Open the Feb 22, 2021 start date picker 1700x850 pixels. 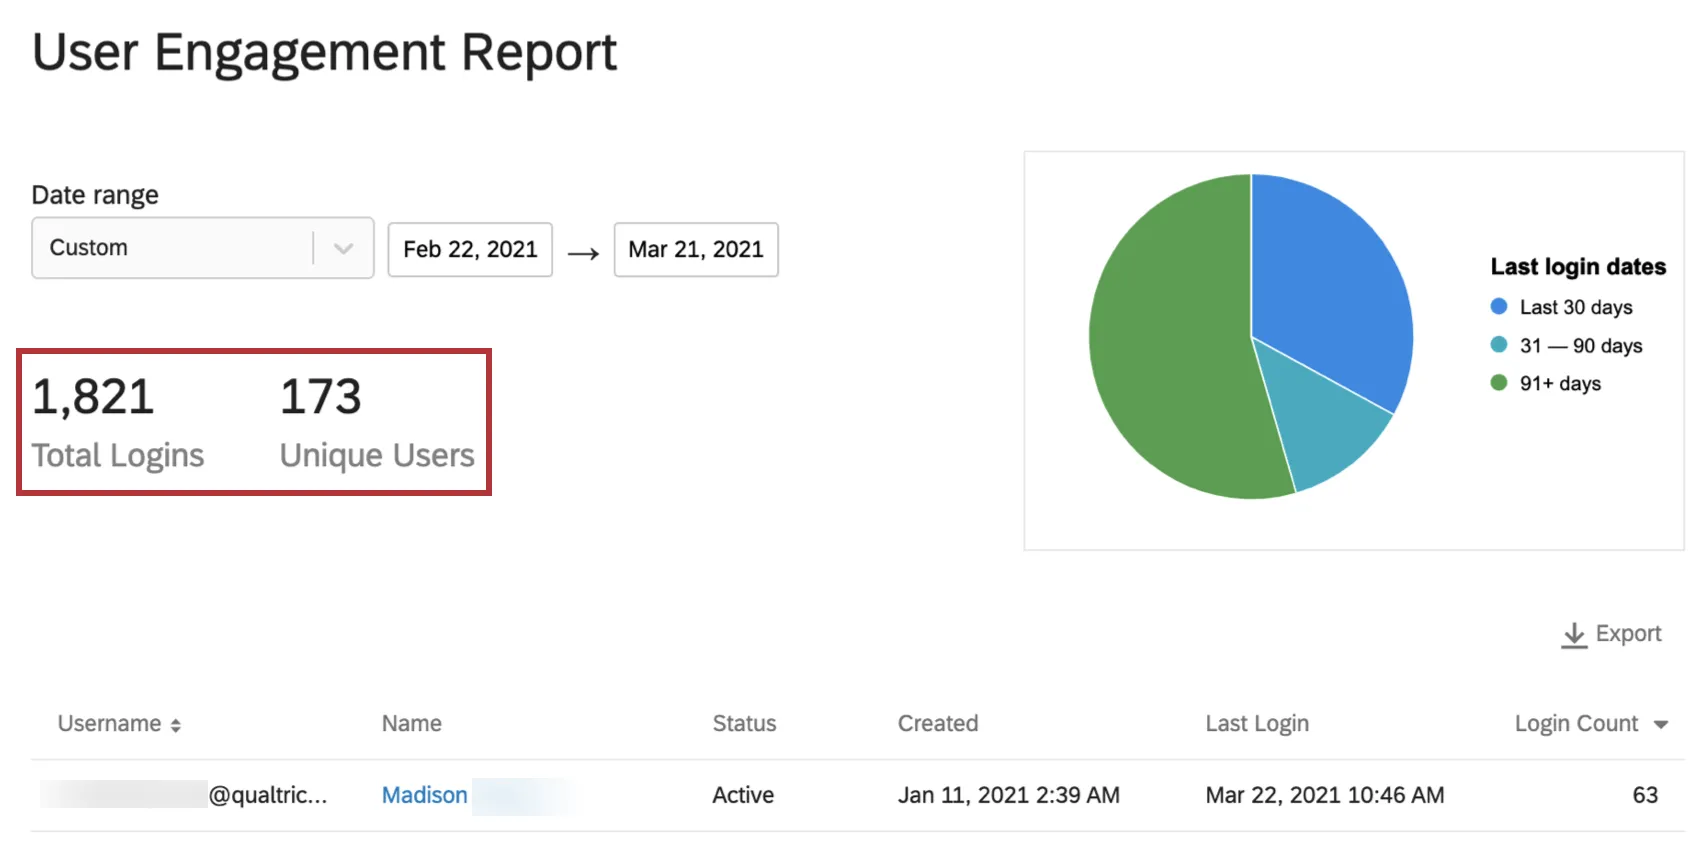pyautogui.click(x=470, y=249)
